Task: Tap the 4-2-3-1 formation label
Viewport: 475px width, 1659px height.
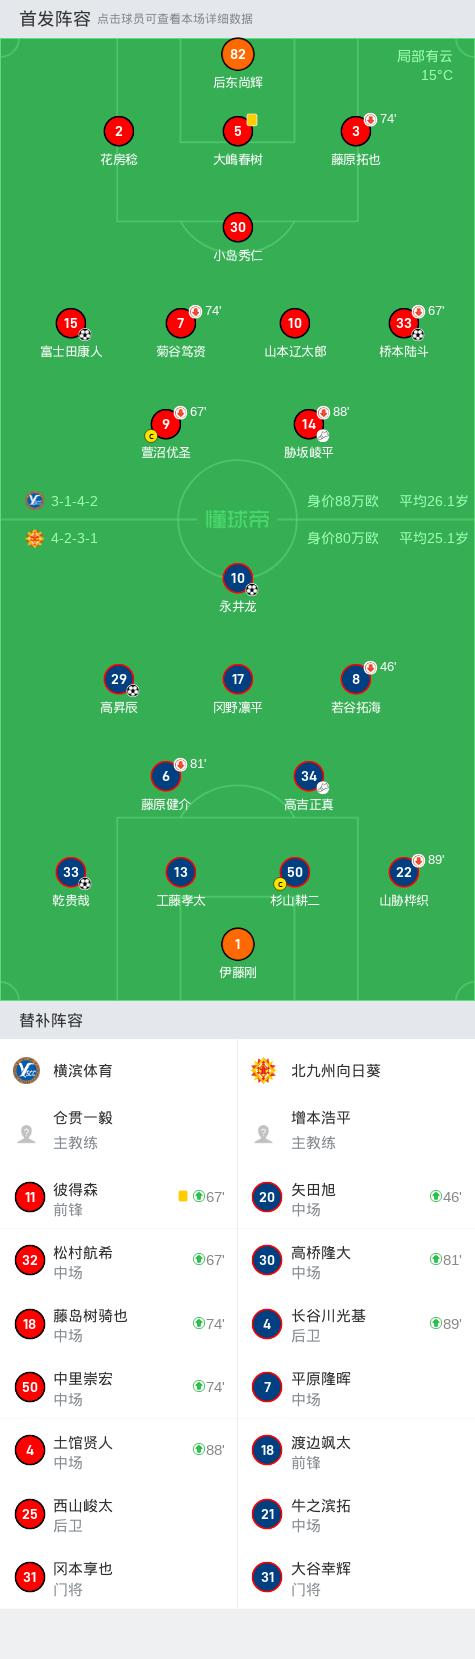Action: pyautogui.click(x=74, y=538)
